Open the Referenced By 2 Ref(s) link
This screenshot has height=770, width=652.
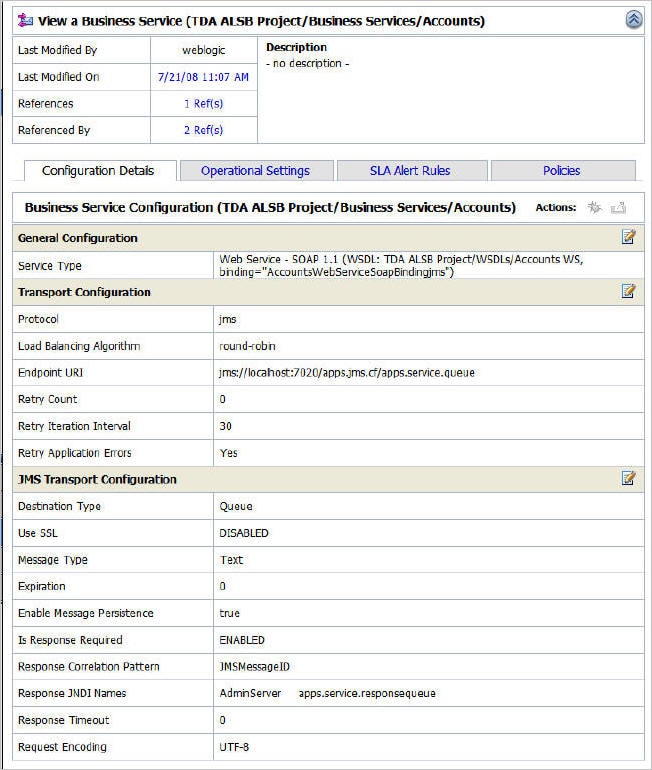[204, 130]
